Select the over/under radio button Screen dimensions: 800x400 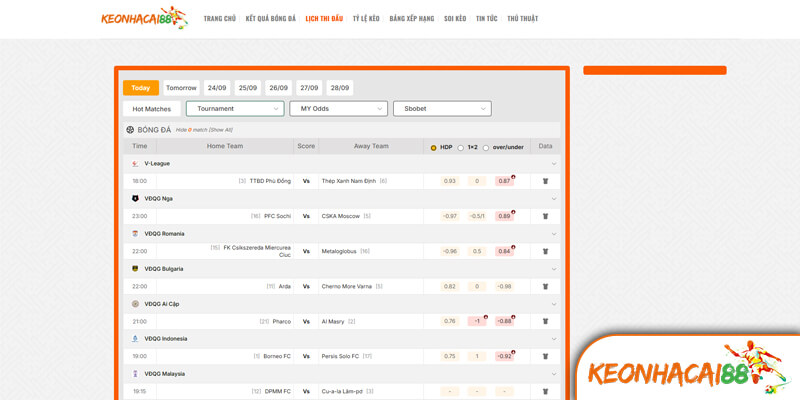tap(486, 147)
